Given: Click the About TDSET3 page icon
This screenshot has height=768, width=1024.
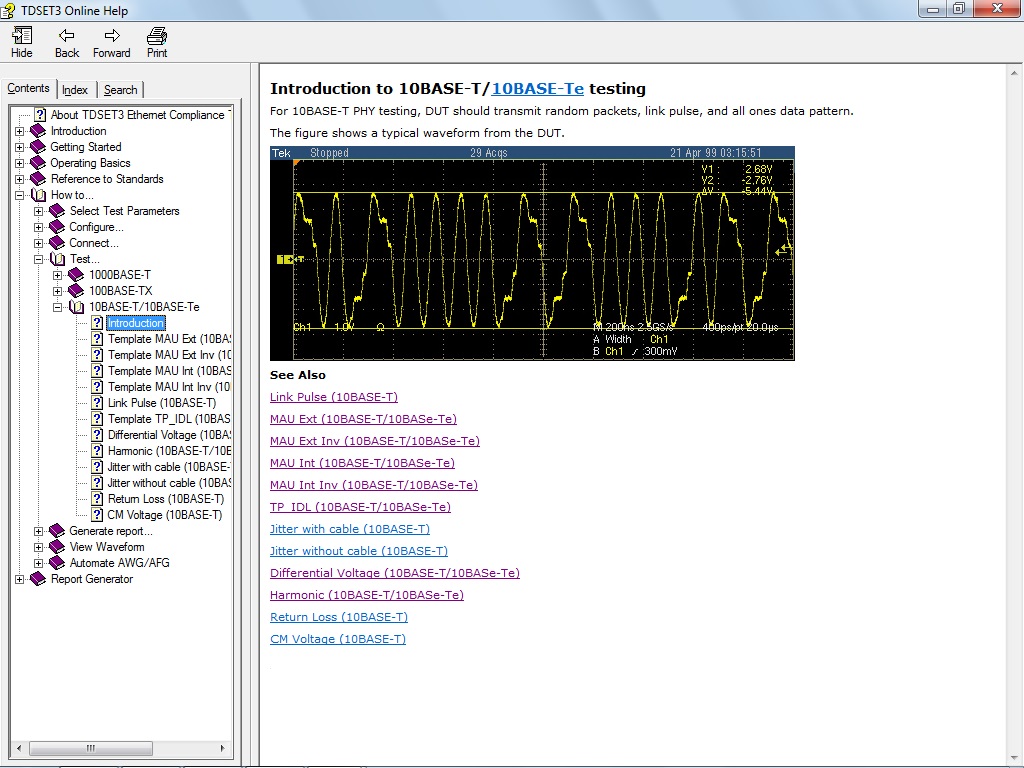Looking at the screenshot, I should [x=40, y=115].
